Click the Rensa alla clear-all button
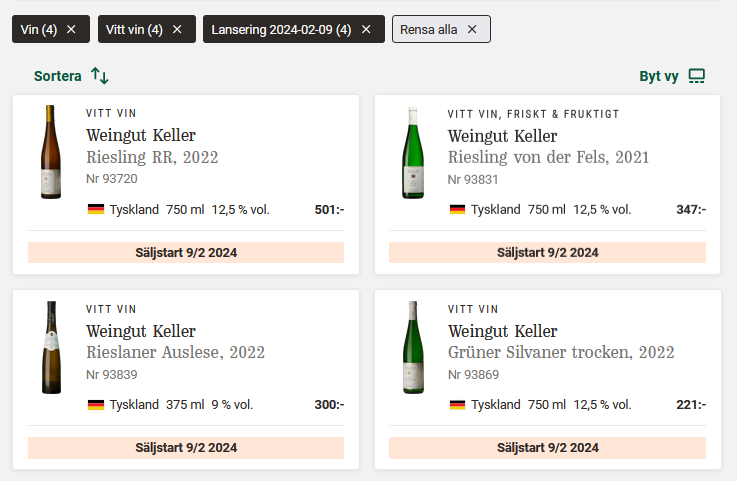The height and width of the screenshot is (481, 737). [441, 29]
